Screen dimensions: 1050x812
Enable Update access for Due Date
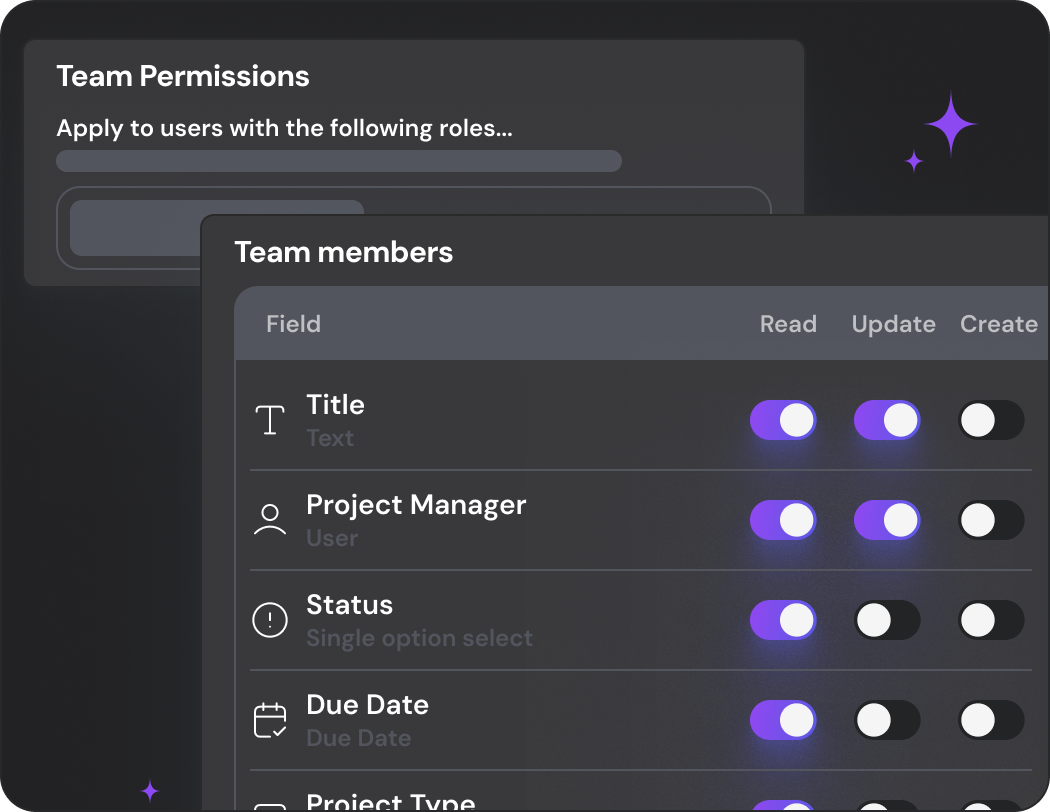click(887, 720)
